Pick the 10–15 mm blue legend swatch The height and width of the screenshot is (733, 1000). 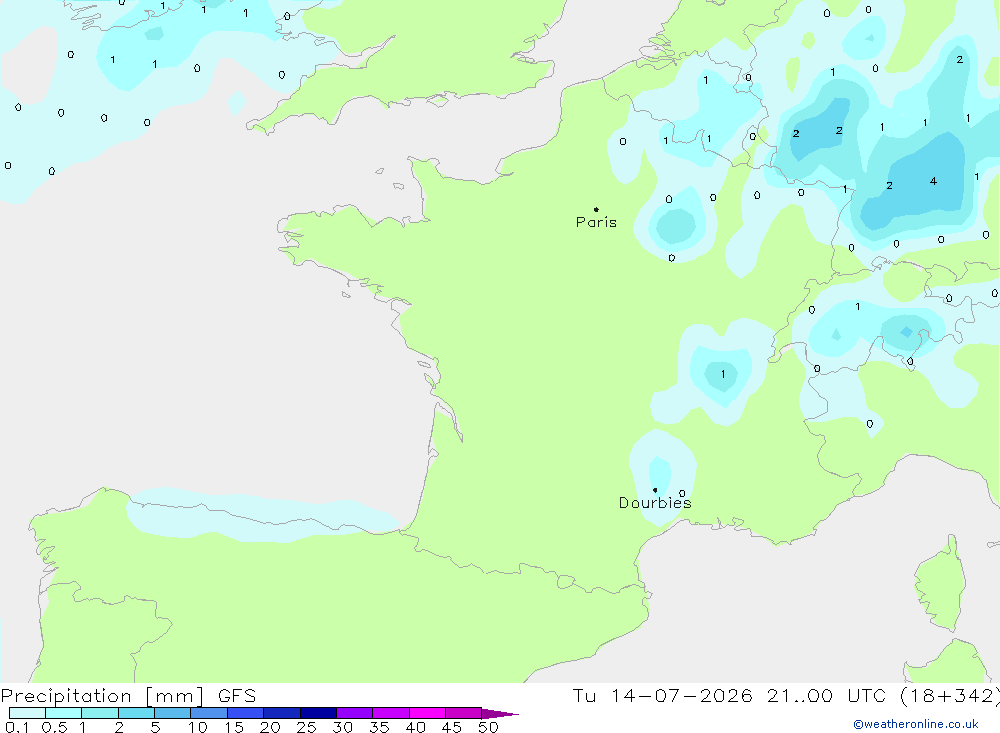click(x=209, y=713)
